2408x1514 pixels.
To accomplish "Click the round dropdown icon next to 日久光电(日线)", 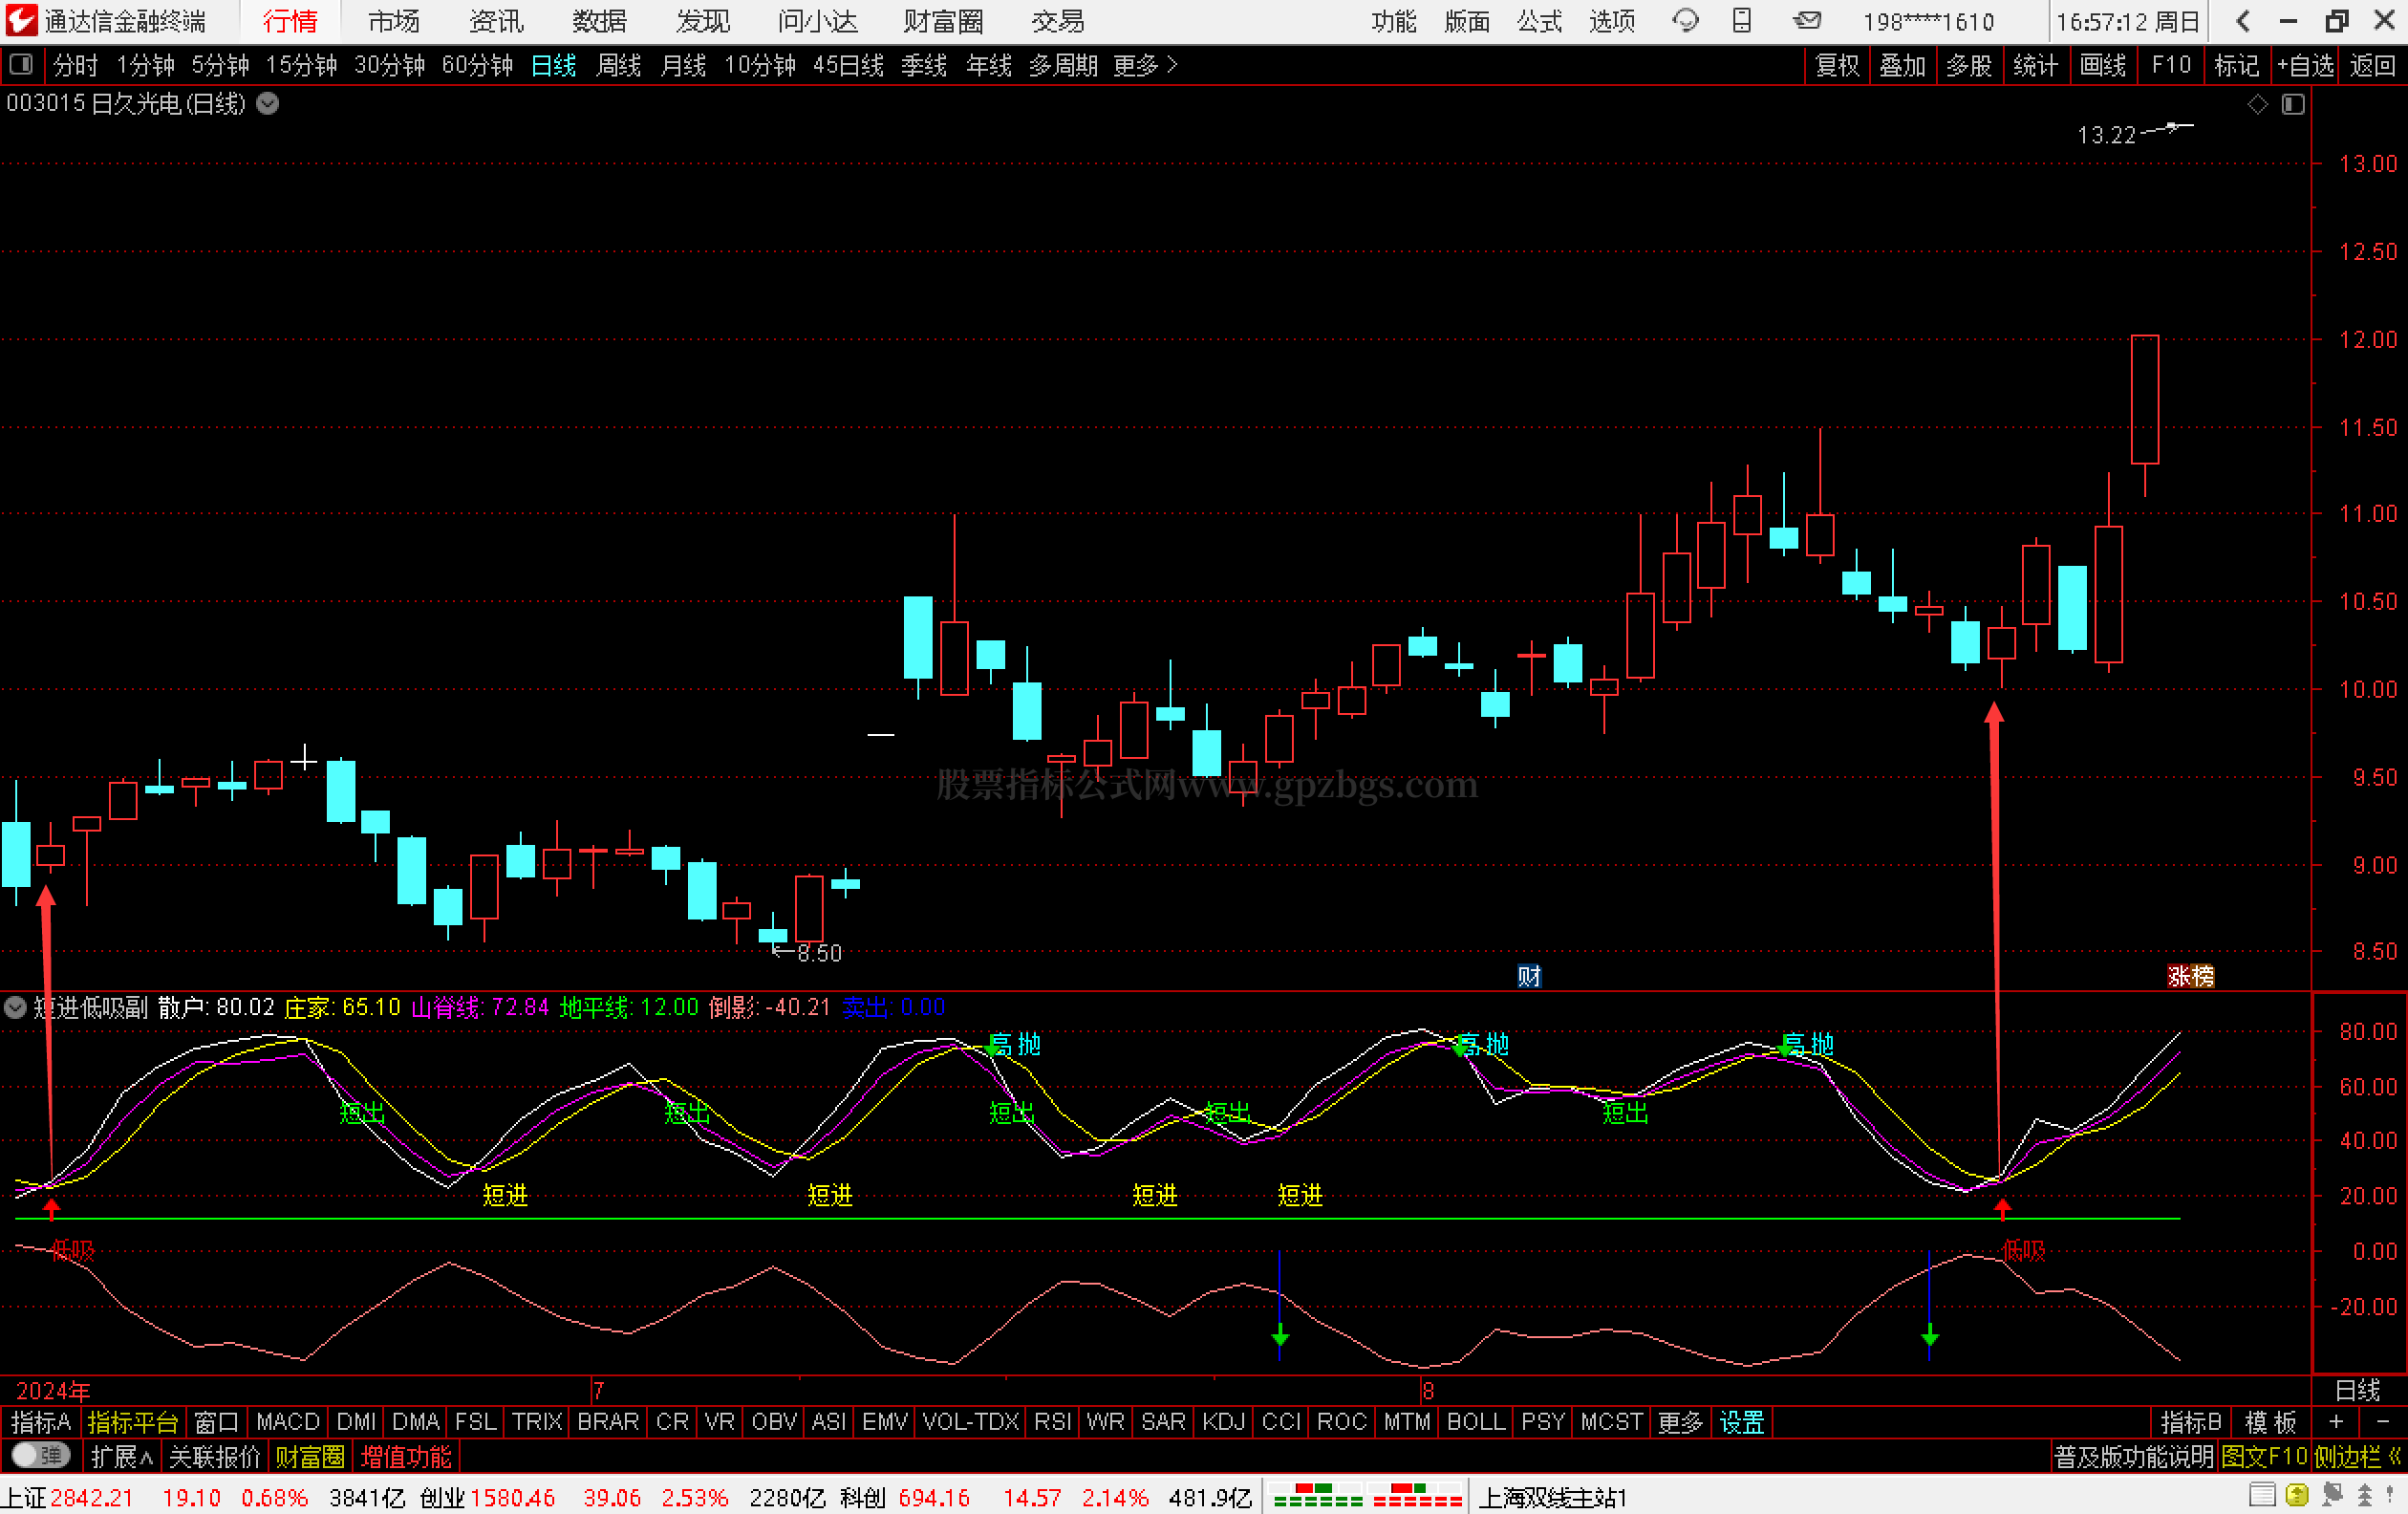I will [268, 103].
